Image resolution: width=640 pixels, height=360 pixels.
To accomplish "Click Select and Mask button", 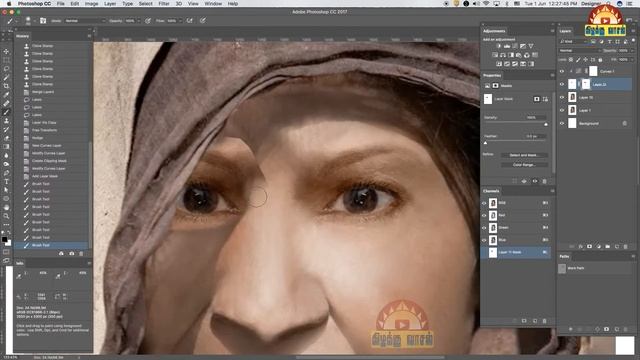I will click(524, 155).
